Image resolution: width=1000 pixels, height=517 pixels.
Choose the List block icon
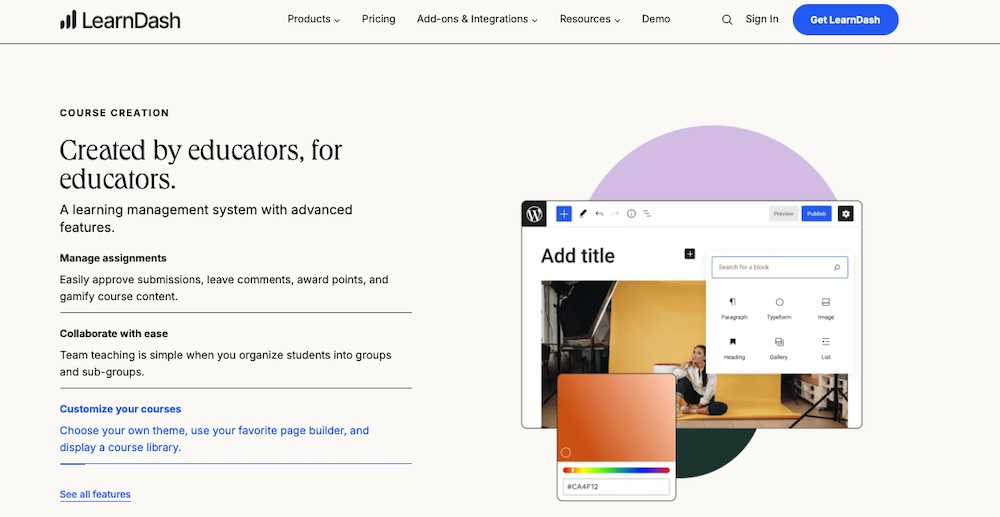[826, 342]
